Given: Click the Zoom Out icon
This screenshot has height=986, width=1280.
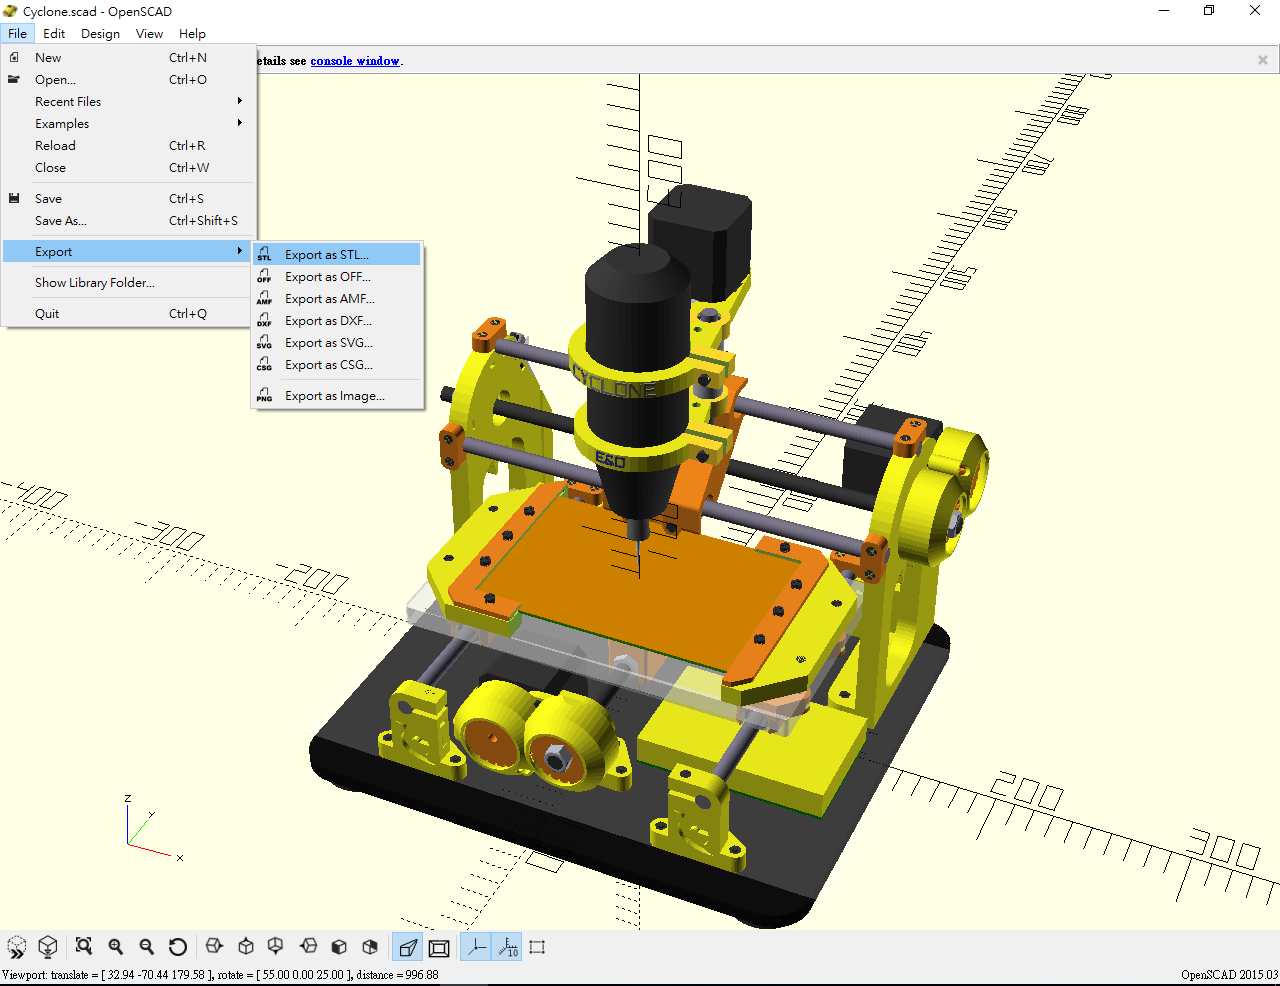Looking at the screenshot, I should click(x=147, y=947).
